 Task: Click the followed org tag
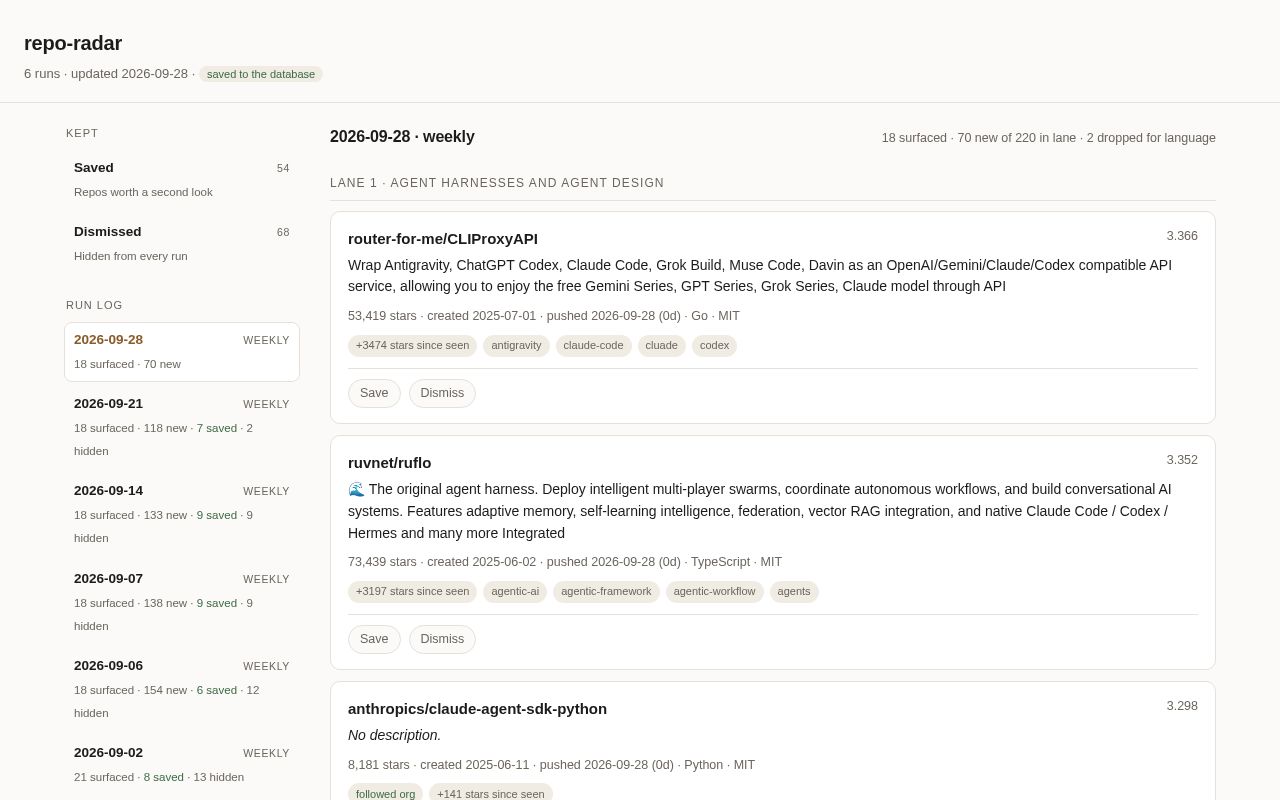click(385, 794)
